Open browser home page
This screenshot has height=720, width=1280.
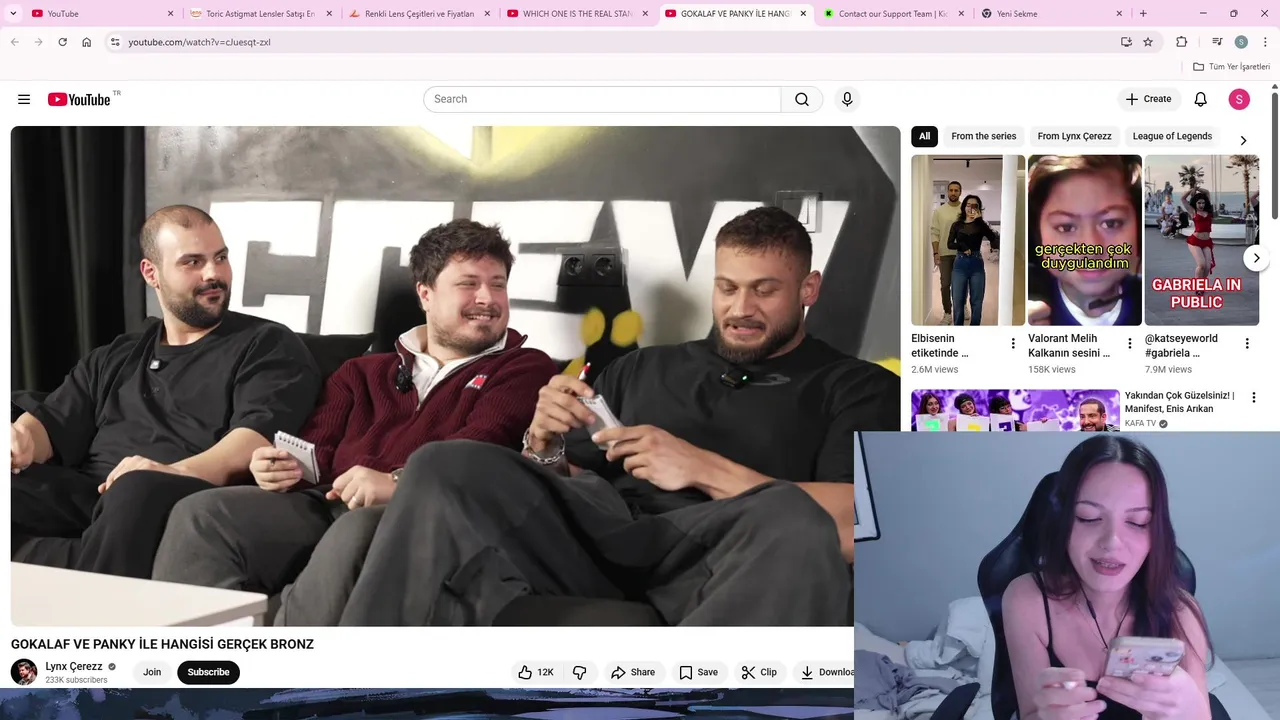click(x=87, y=42)
